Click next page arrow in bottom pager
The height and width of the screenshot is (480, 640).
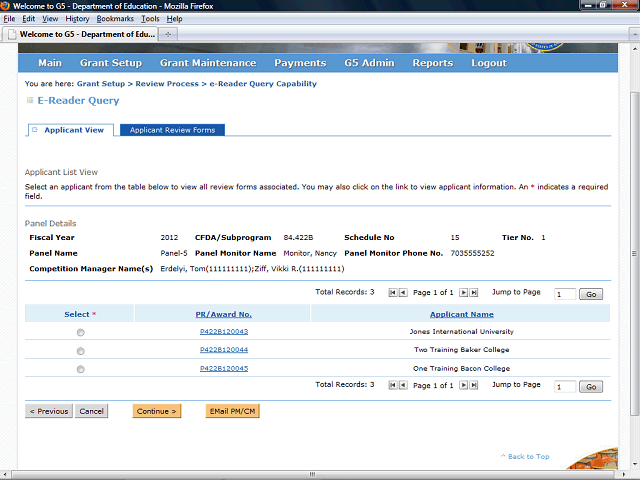tap(463, 385)
